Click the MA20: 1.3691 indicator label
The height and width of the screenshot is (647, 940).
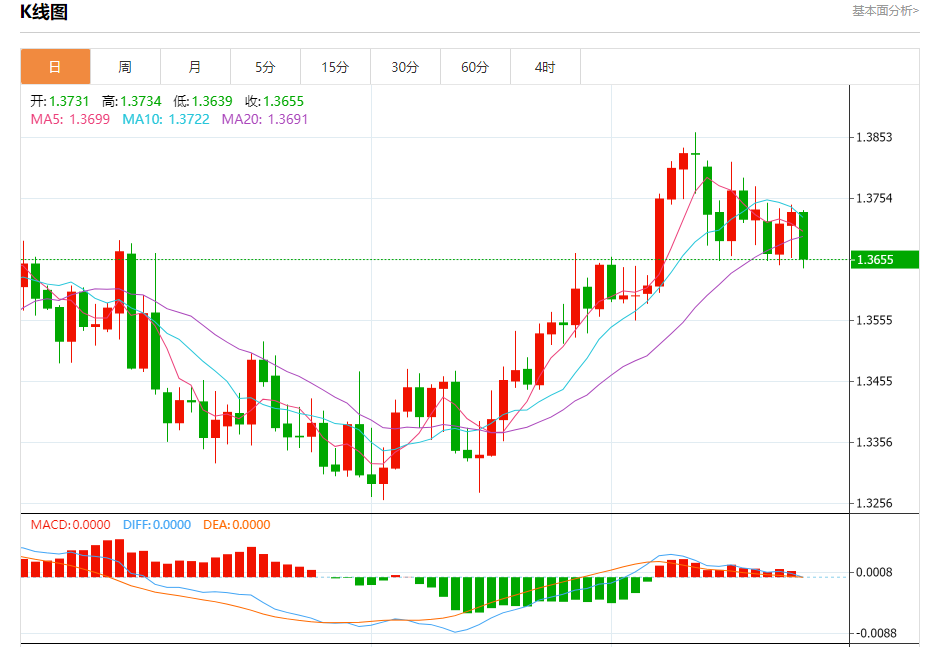click(265, 119)
